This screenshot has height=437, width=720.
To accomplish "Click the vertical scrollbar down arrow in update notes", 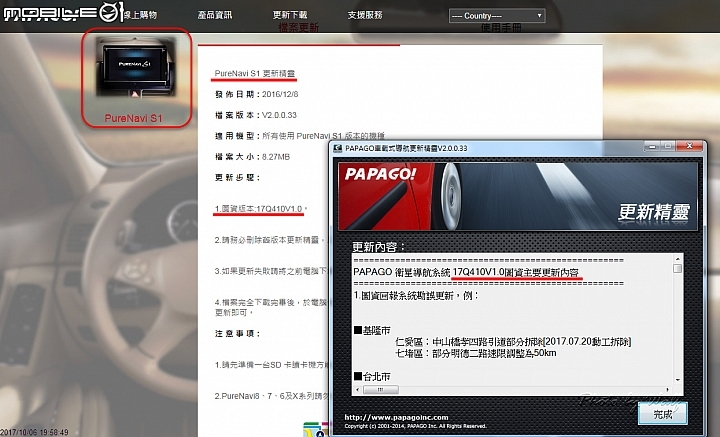I will point(677,380).
